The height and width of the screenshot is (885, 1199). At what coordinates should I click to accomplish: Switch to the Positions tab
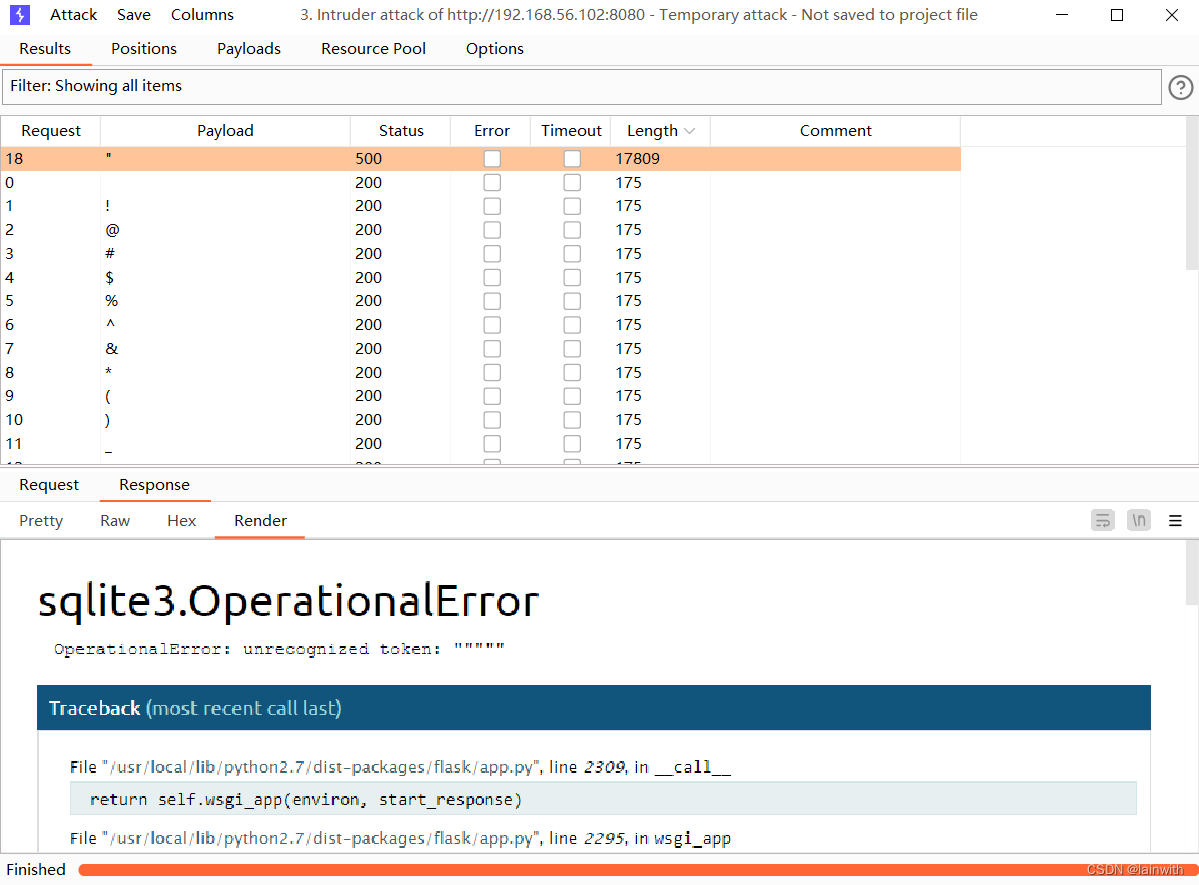[144, 49]
